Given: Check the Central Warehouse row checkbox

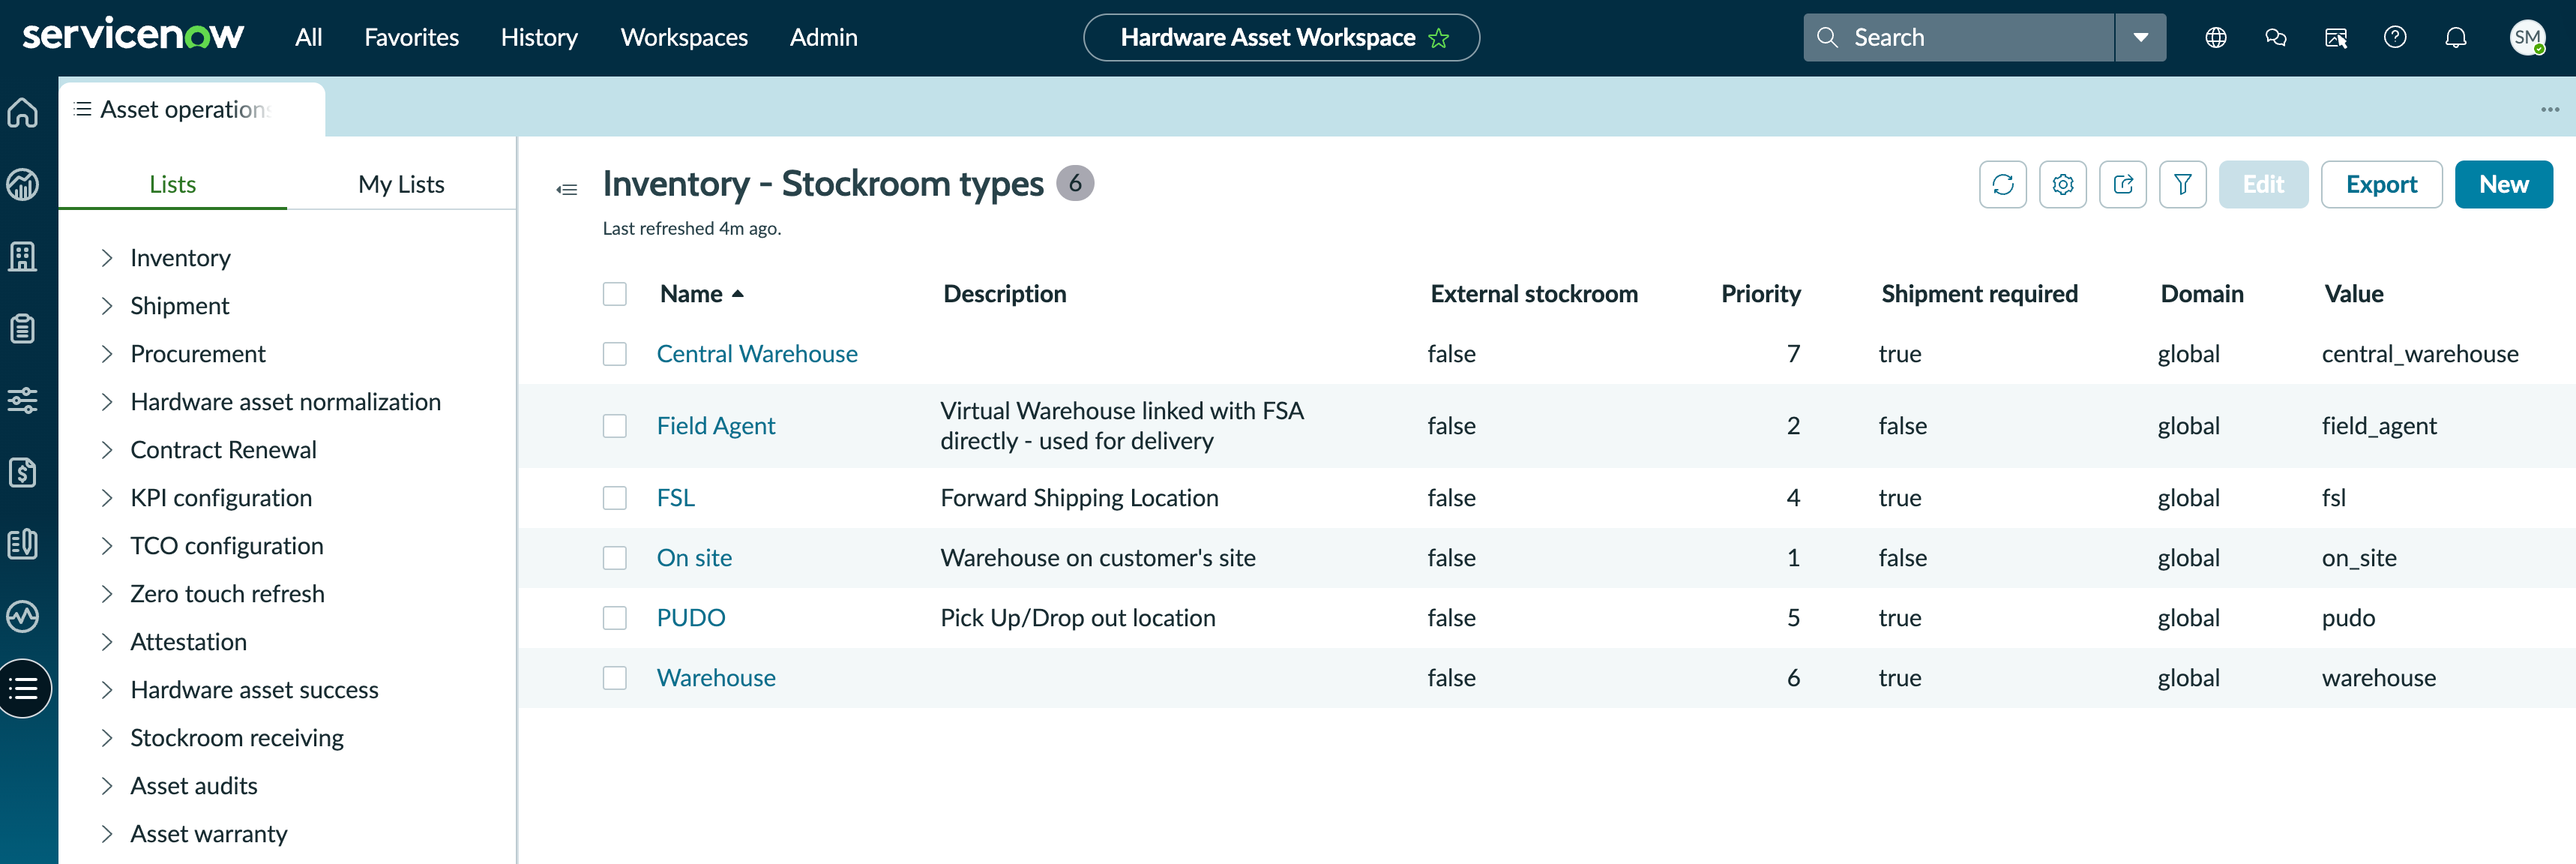Looking at the screenshot, I should pos(614,354).
